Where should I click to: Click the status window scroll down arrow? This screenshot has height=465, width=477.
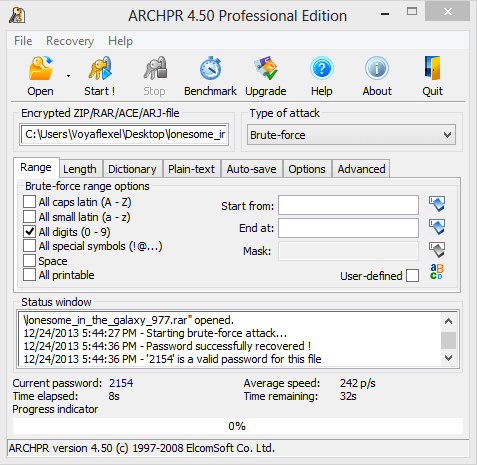point(449,358)
